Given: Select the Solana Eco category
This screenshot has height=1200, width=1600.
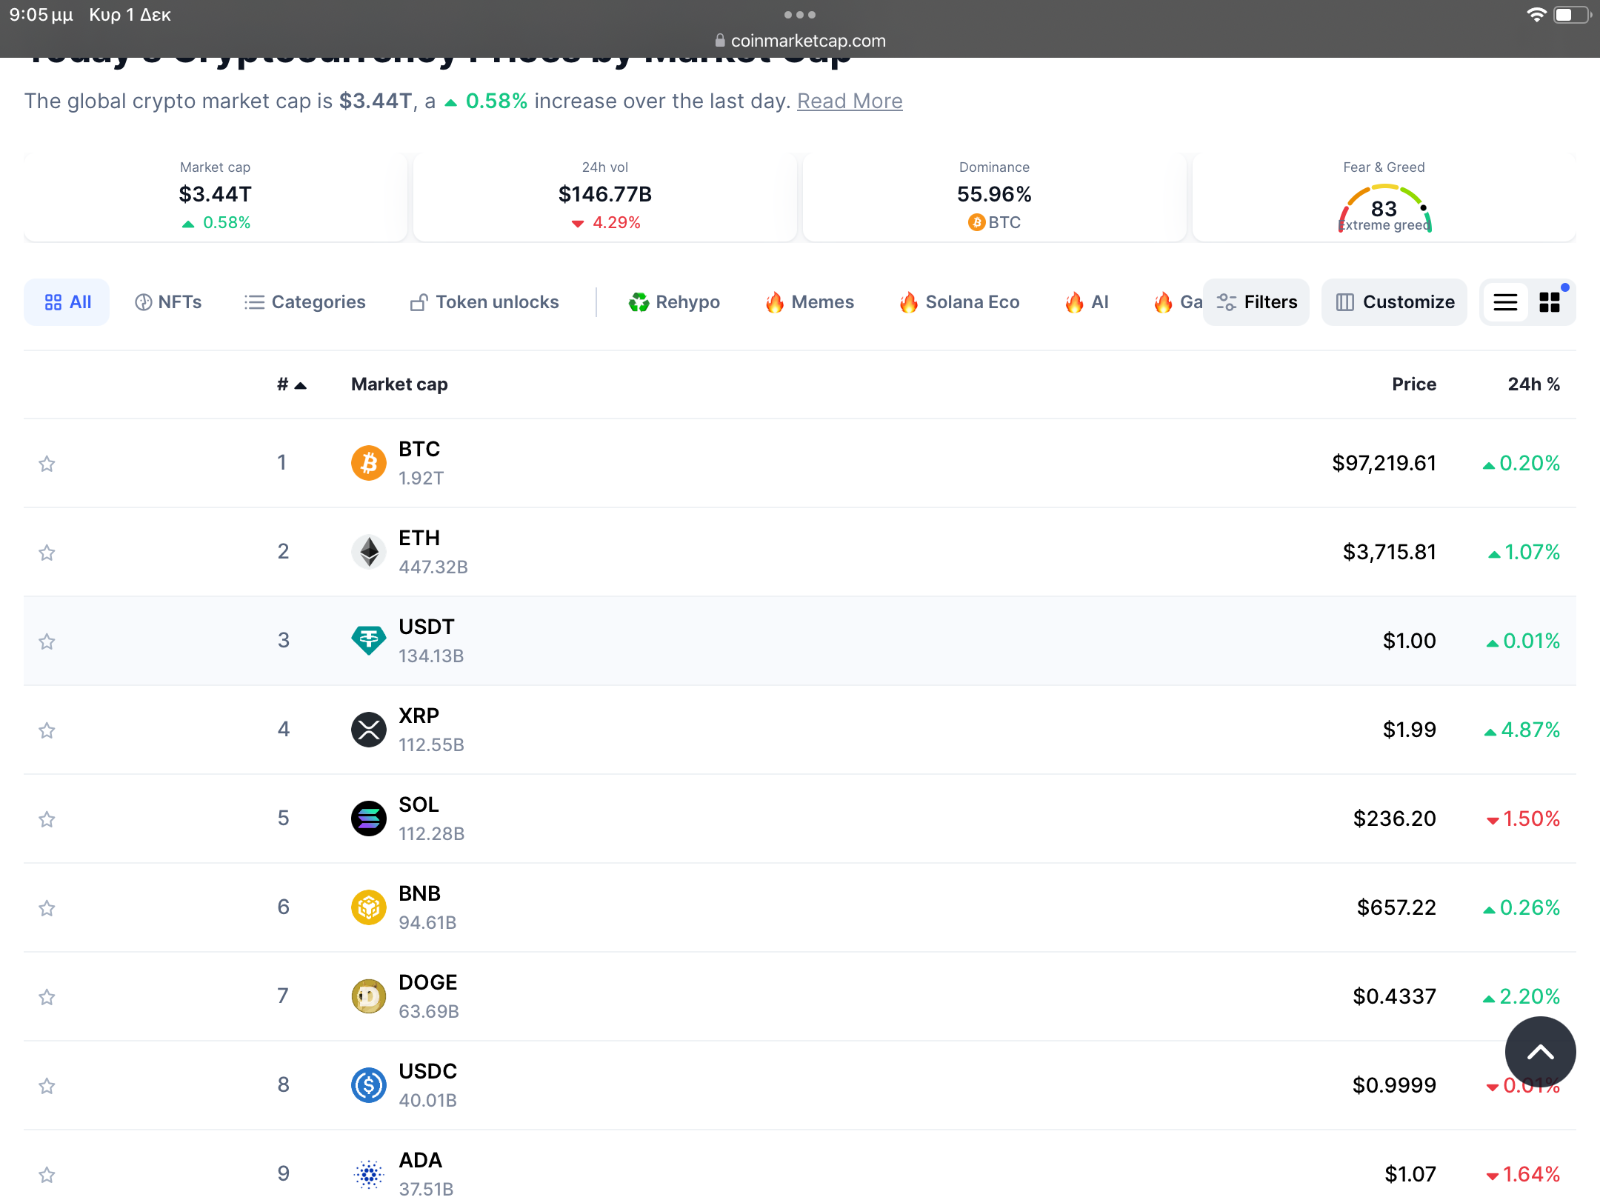Looking at the screenshot, I should (959, 302).
